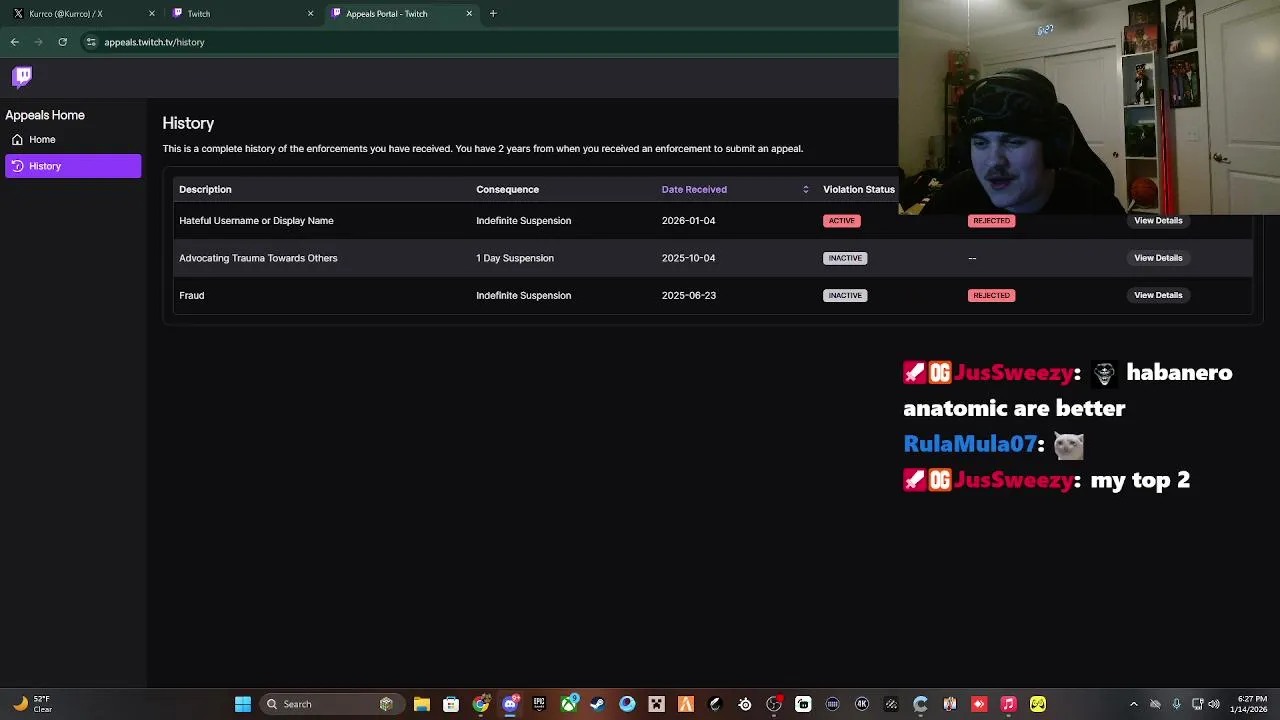Click the 2026-01-04 date cell

688,220
